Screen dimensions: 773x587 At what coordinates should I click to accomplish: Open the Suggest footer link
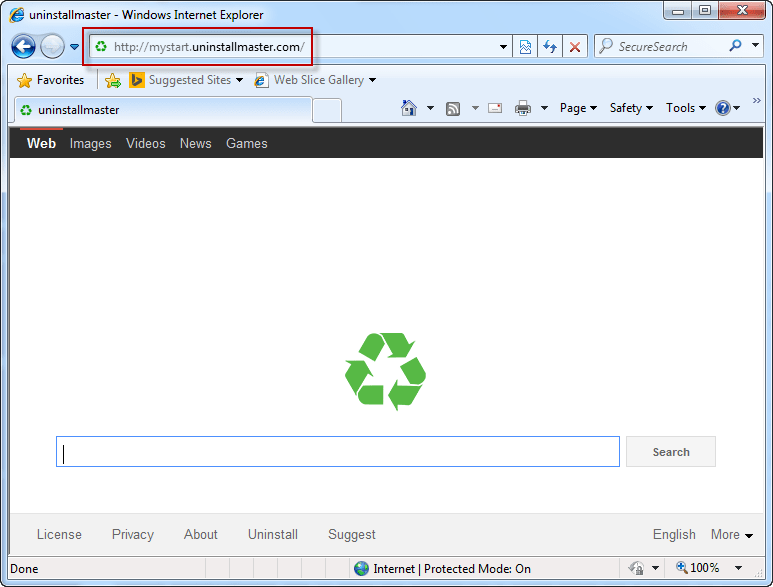(351, 534)
